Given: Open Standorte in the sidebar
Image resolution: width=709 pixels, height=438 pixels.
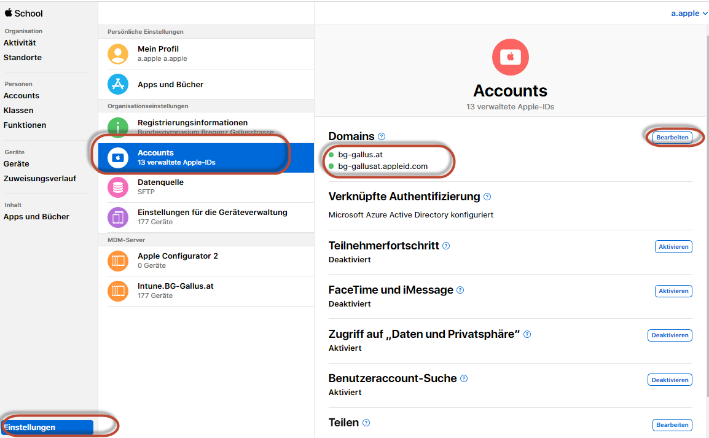Looking at the screenshot, I should tap(23, 57).
